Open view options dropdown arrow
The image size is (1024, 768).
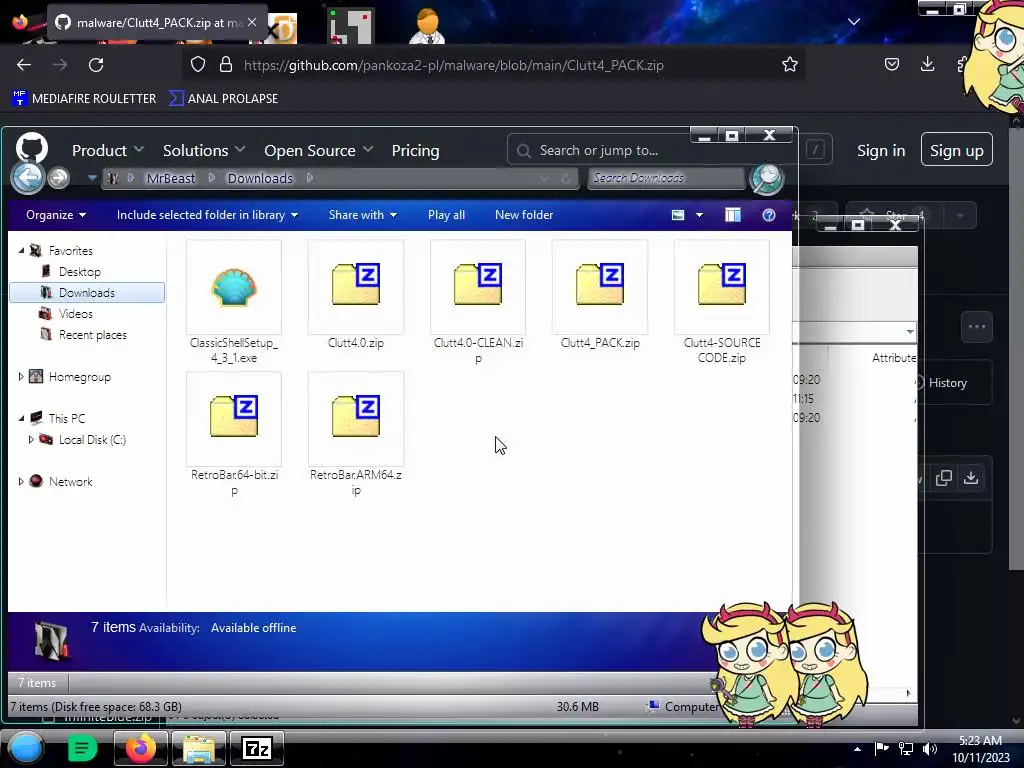tap(699, 215)
